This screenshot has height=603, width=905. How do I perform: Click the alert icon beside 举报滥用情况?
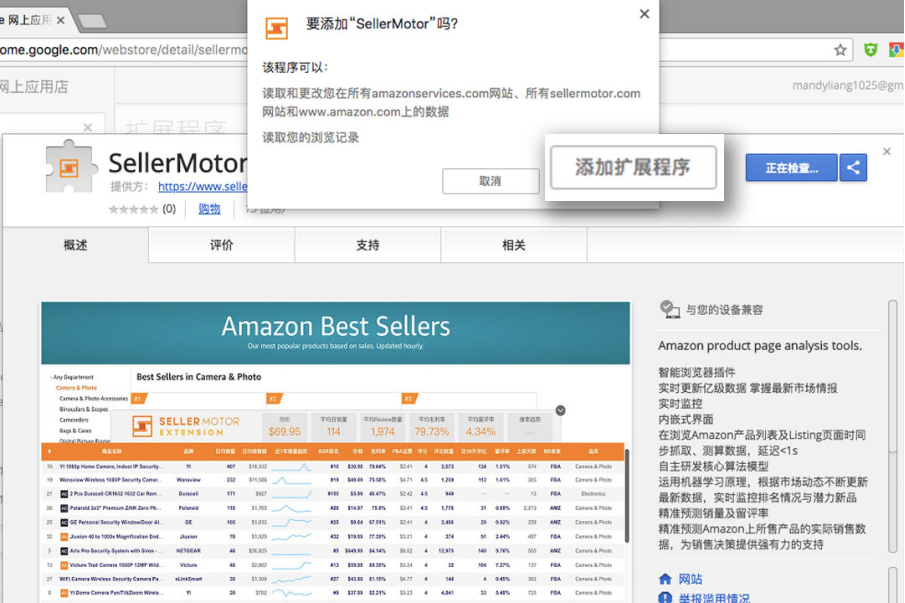coord(665,598)
